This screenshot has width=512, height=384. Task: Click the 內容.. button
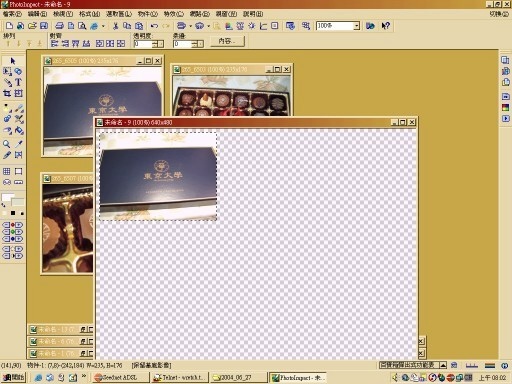227,41
